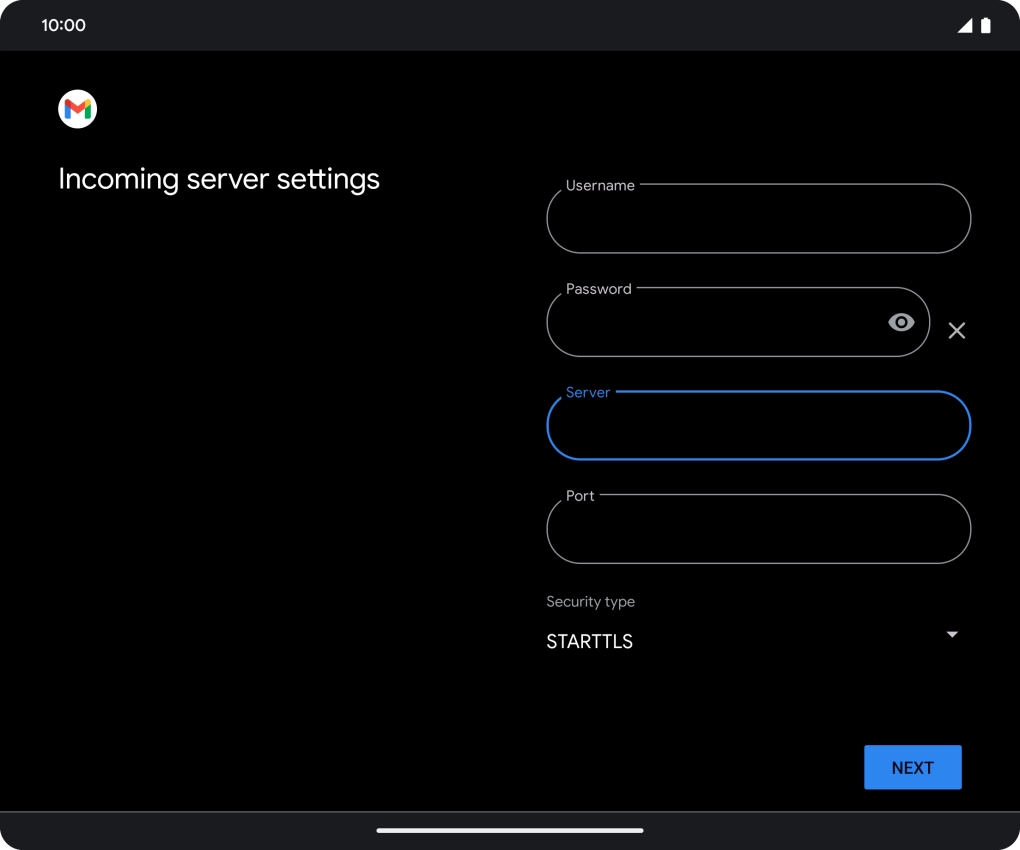Open the STARTTLS security selection
The image size is (1020, 850).
click(x=589, y=642)
